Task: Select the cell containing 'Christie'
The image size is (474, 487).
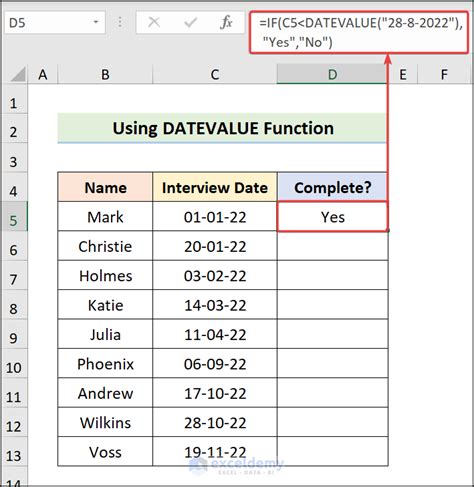Action: (105, 246)
